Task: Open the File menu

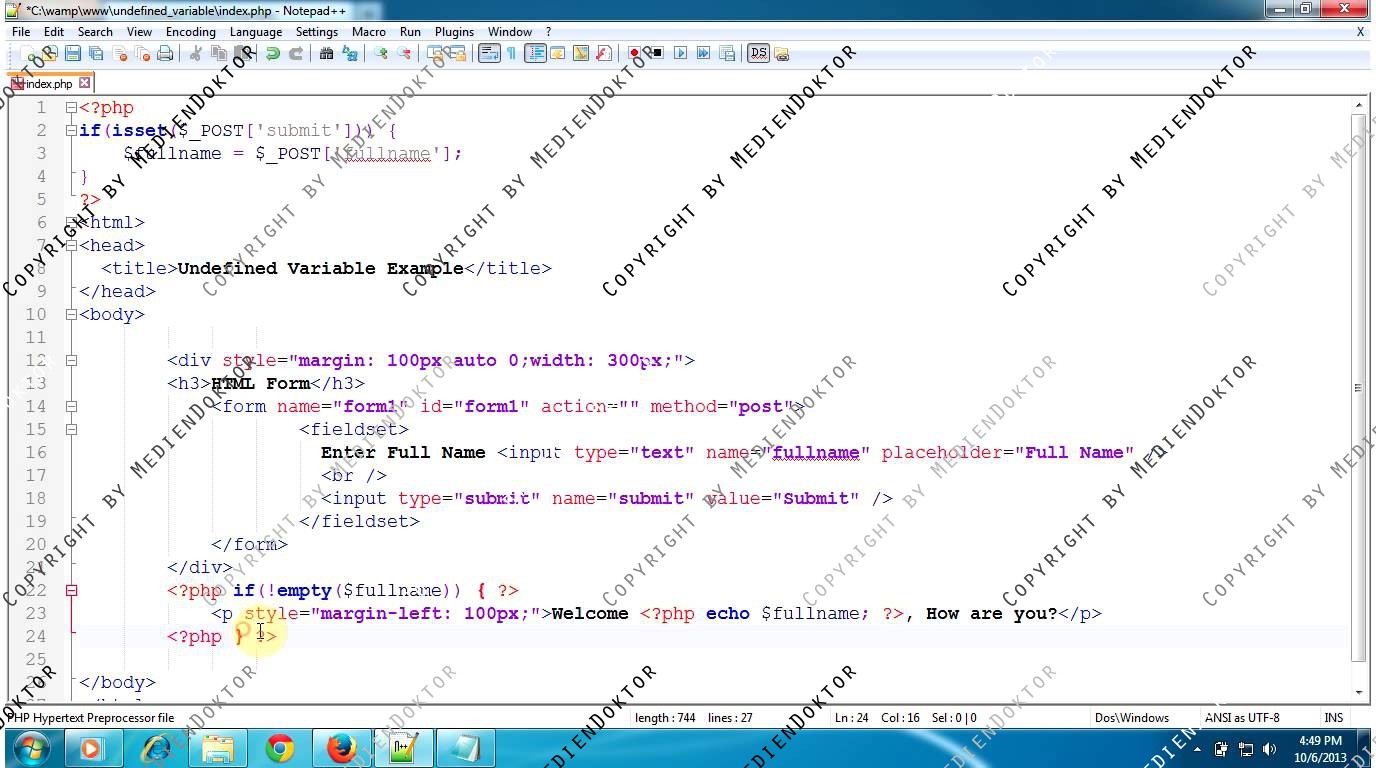Action: [21, 31]
